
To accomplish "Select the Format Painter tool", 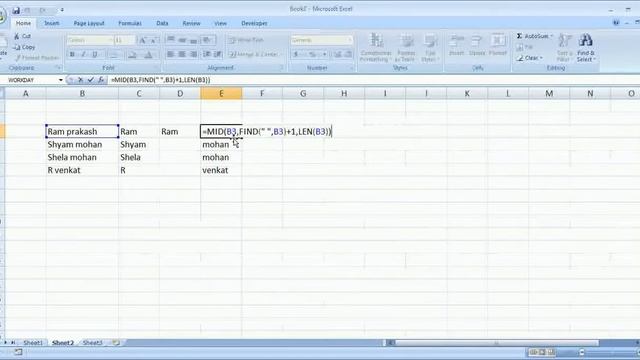I will coord(37,58).
